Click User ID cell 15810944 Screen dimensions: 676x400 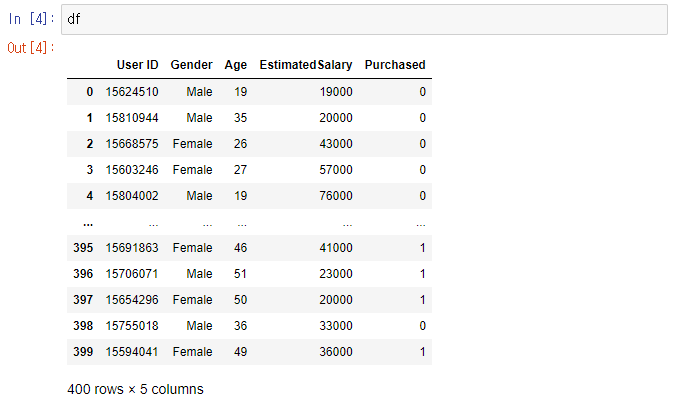[x=132, y=118]
